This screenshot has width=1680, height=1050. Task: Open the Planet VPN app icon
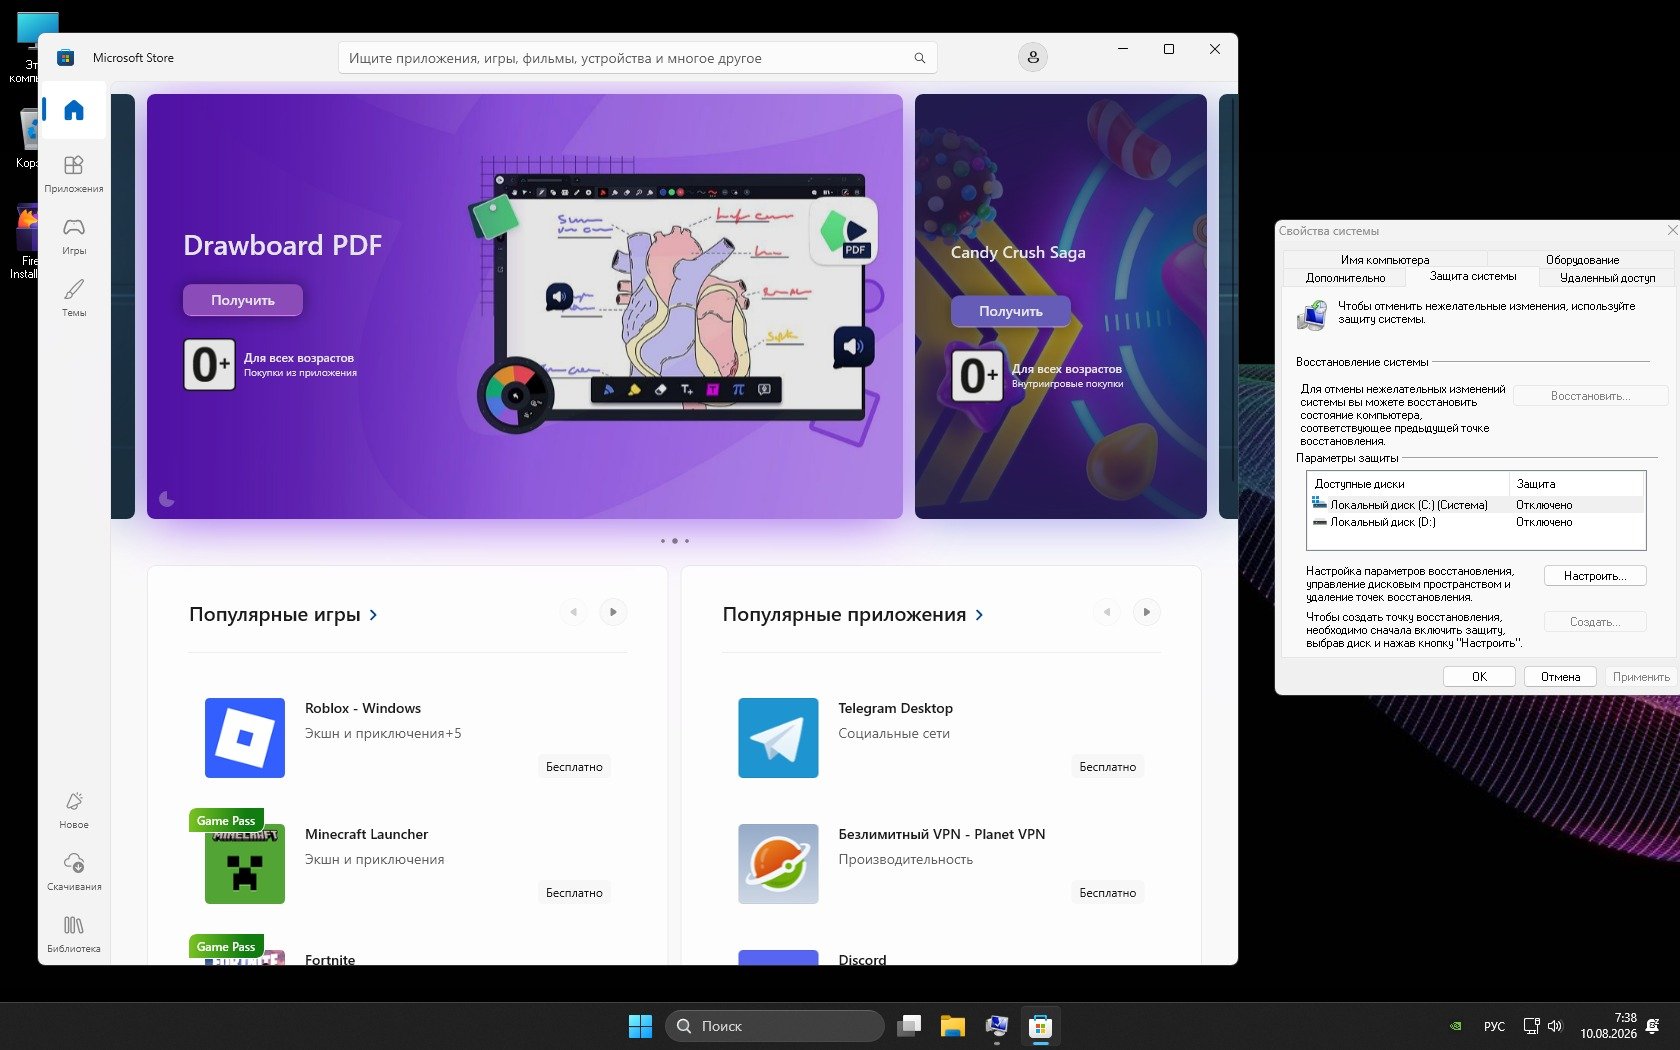pyautogui.click(x=778, y=864)
